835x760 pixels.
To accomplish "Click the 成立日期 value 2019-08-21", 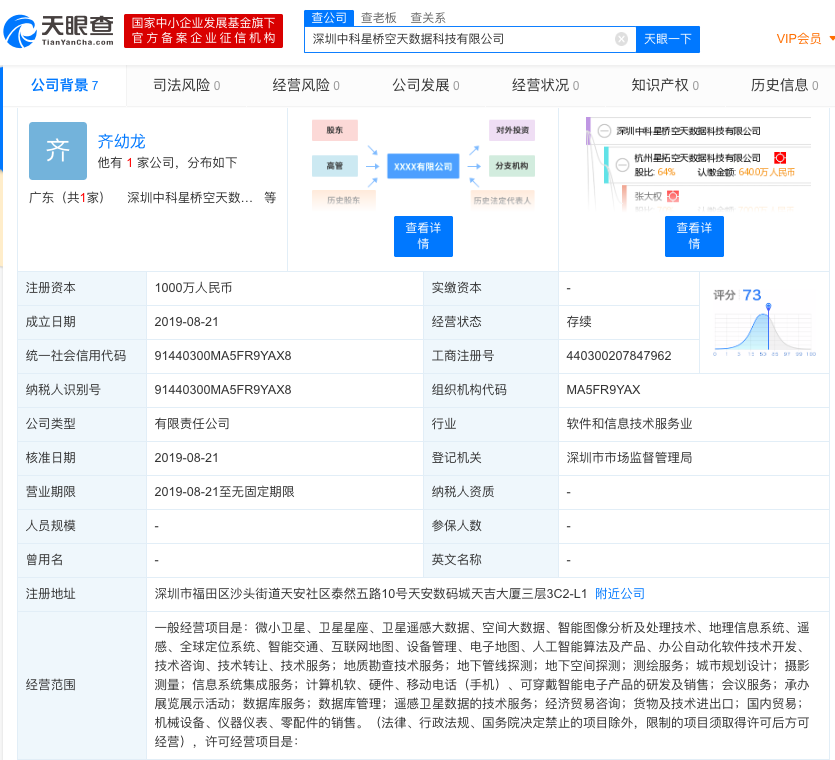I will tap(186, 322).
